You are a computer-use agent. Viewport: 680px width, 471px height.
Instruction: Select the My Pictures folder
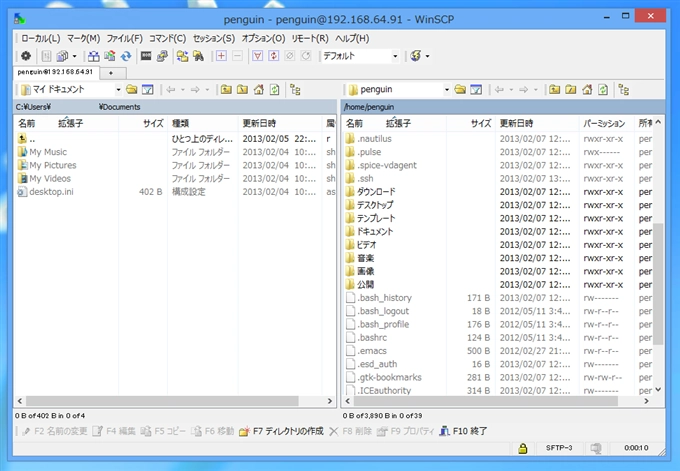(x=47, y=165)
